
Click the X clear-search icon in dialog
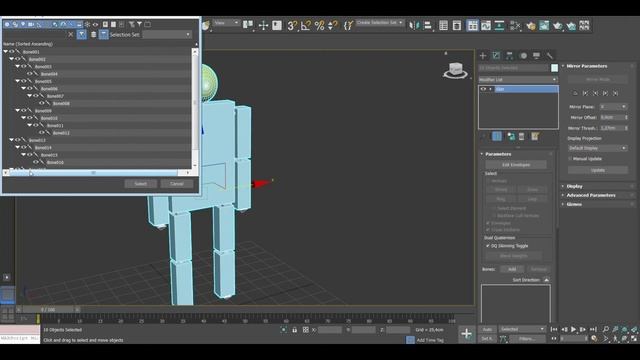click(70, 35)
